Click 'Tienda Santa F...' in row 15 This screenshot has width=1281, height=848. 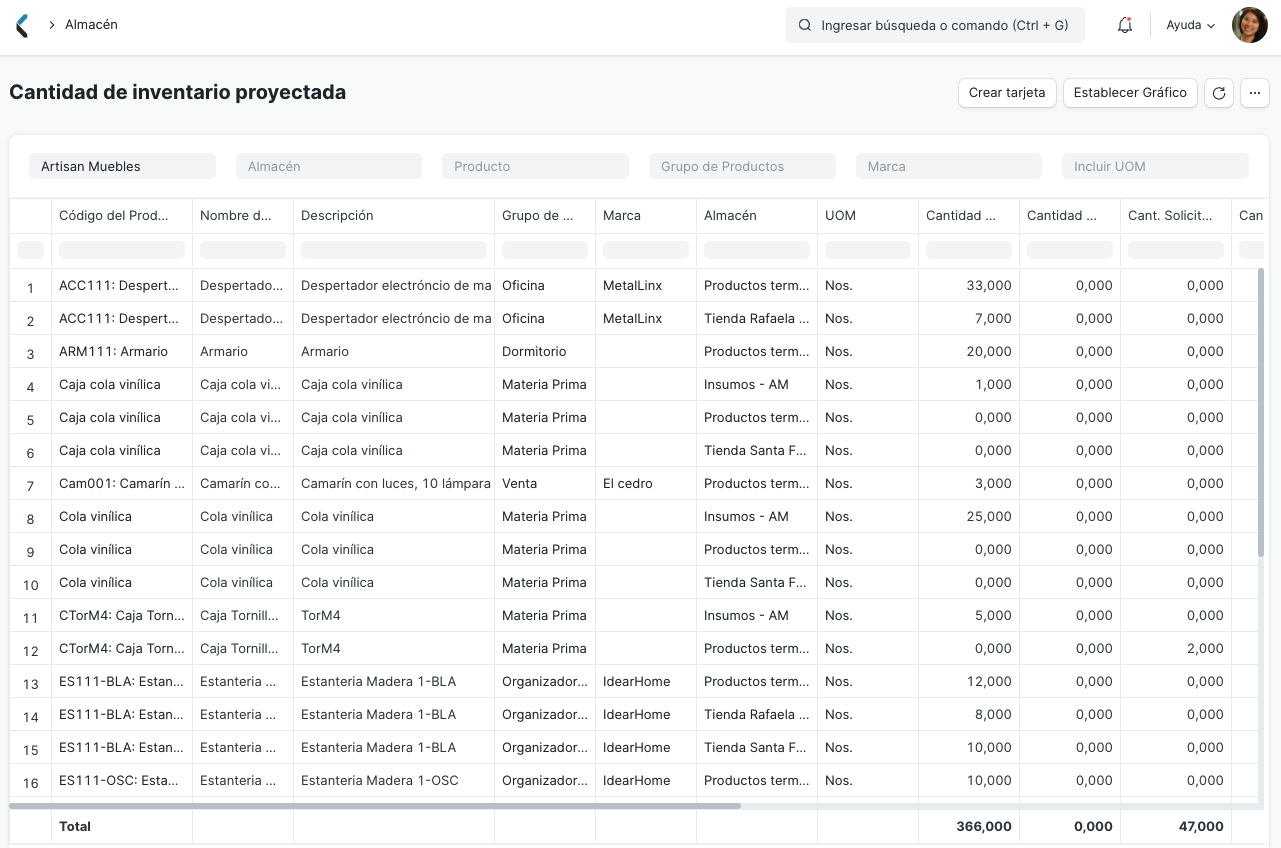(757, 748)
